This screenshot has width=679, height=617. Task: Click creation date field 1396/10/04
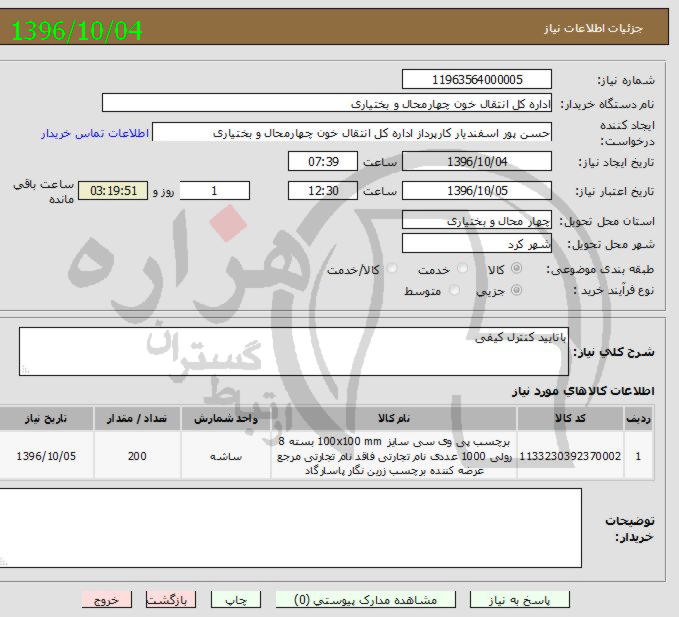[476, 161]
